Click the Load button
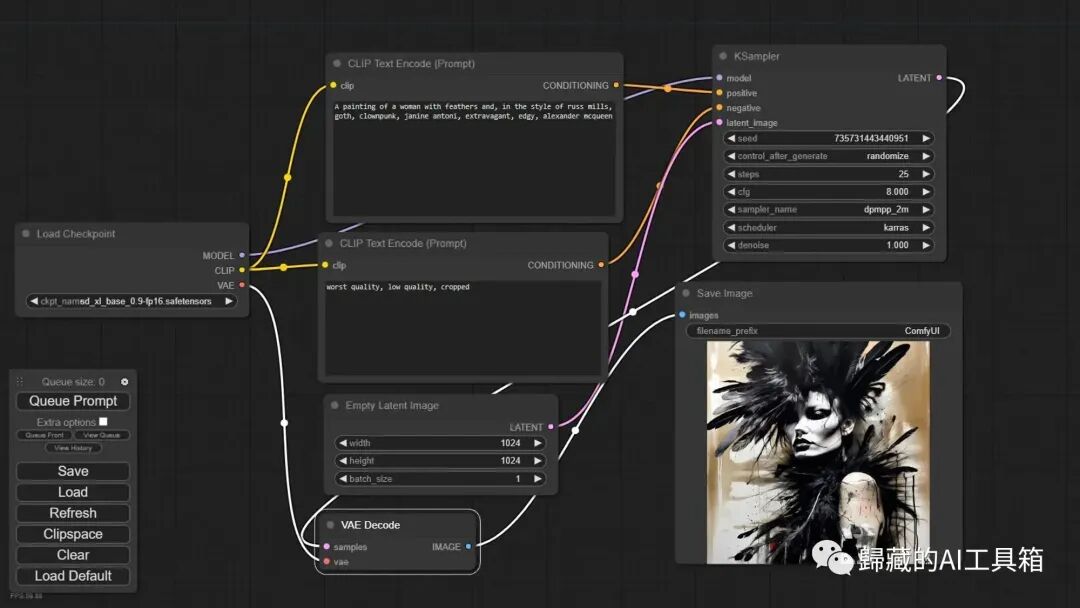The image size is (1080, 608). click(73, 492)
